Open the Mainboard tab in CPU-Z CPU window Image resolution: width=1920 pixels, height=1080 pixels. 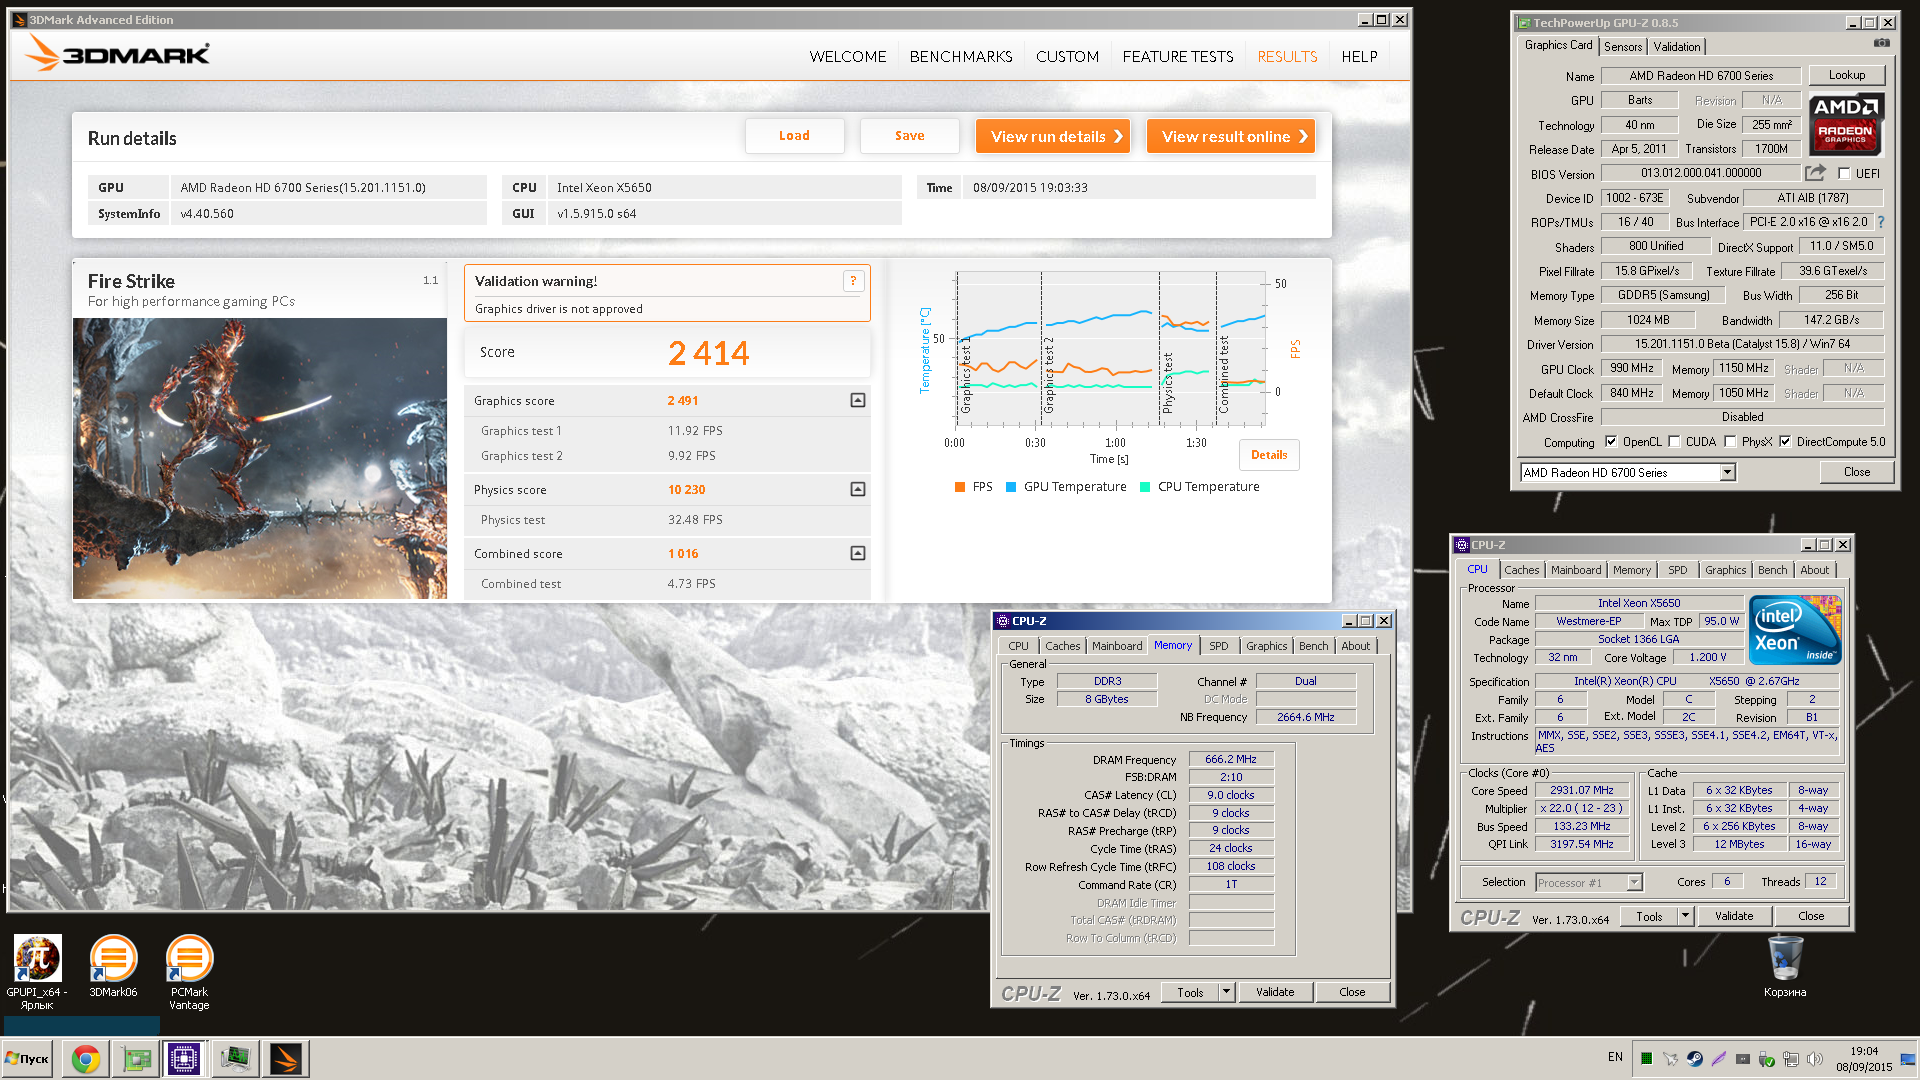pos(1575,570)
